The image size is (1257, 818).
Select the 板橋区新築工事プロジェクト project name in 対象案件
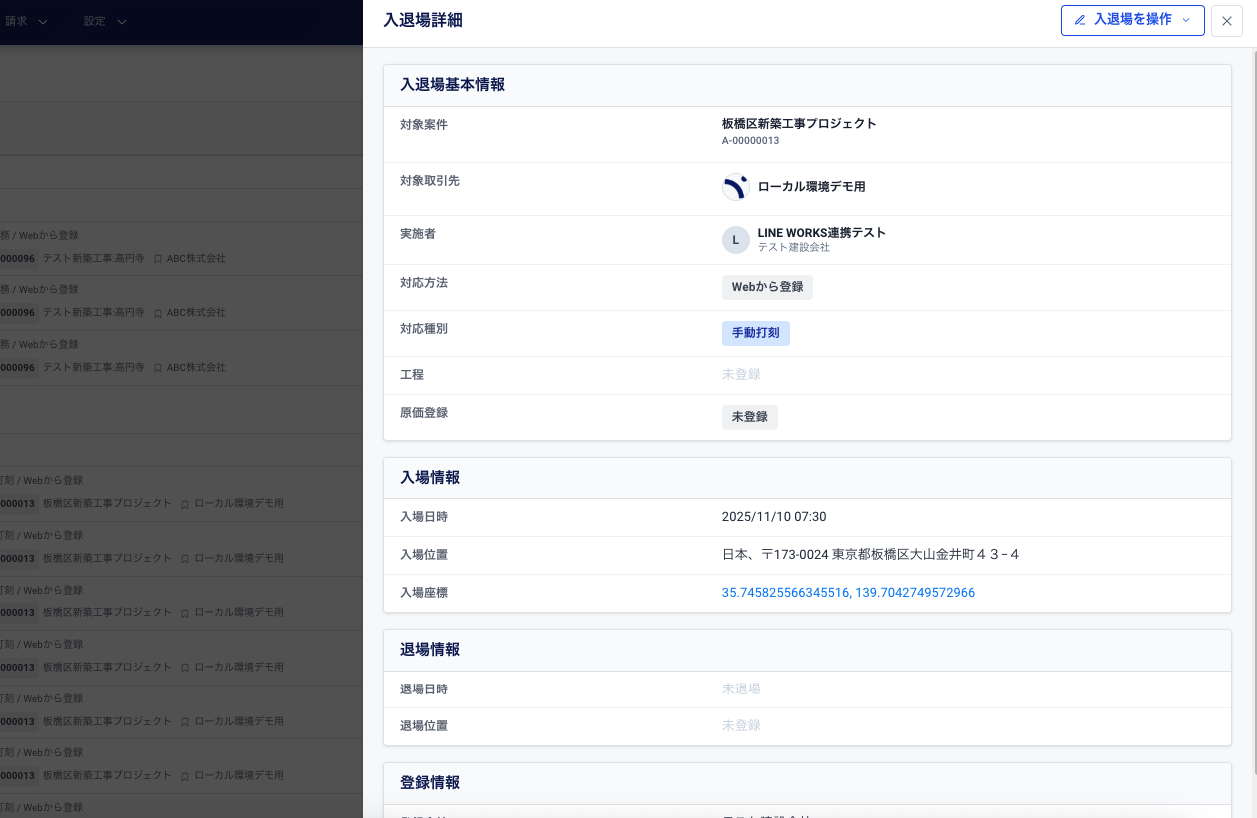(799, 124)
